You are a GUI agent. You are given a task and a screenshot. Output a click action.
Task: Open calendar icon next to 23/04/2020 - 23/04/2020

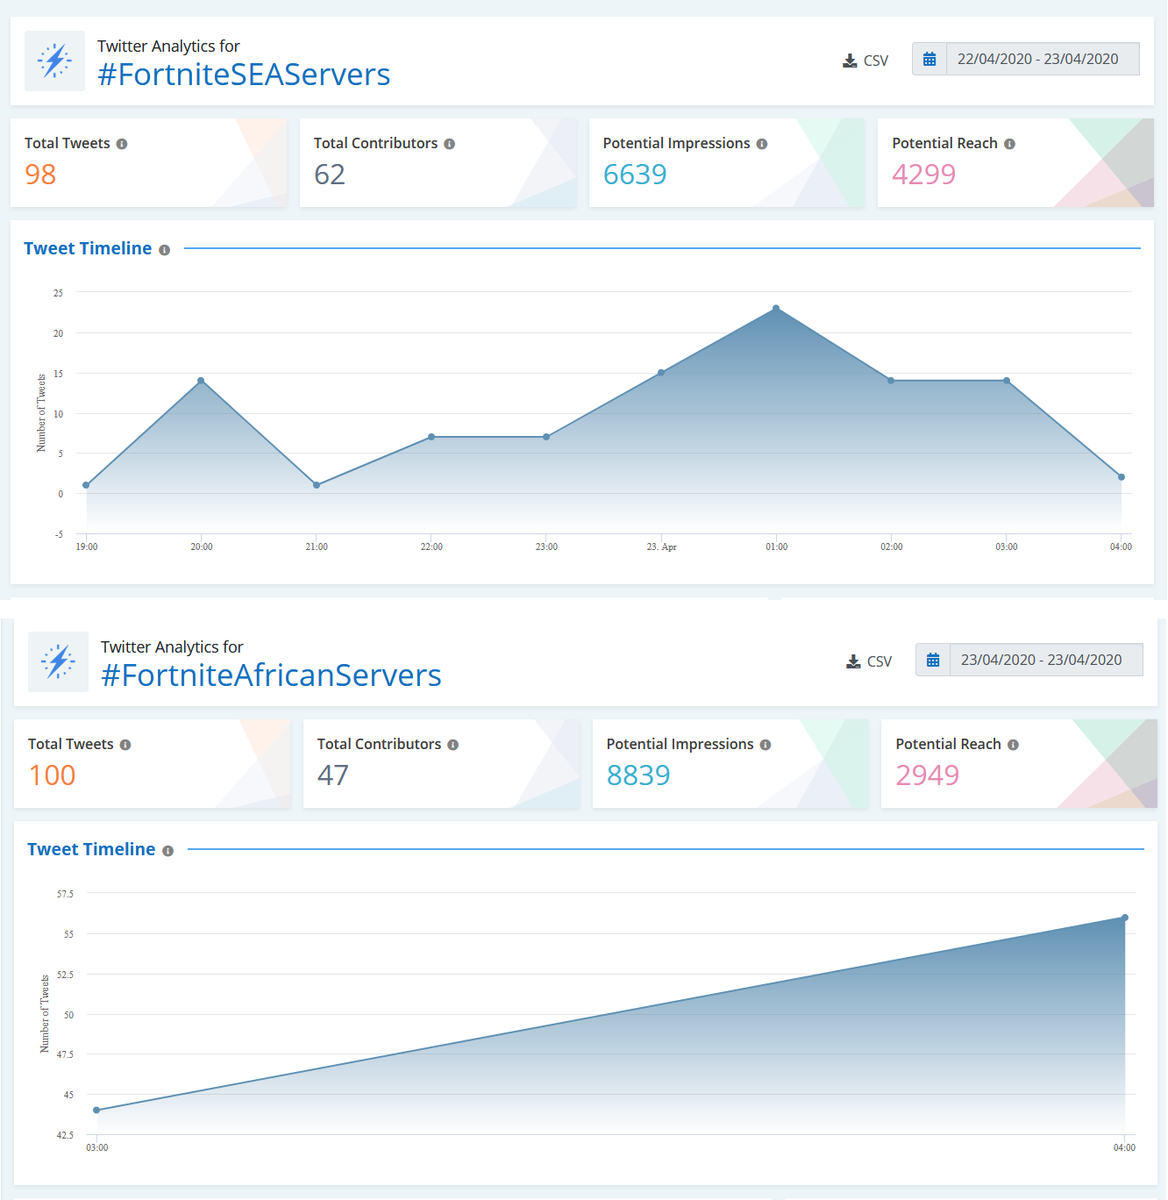932,660
